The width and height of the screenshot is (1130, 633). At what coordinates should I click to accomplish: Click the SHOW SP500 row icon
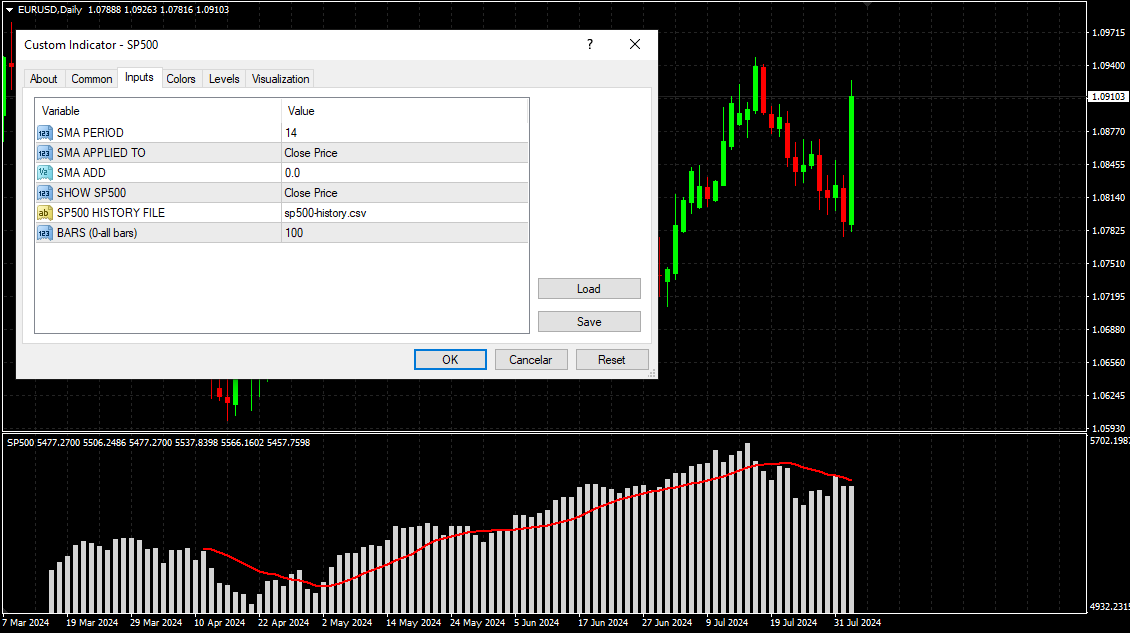tap(44, 193)
